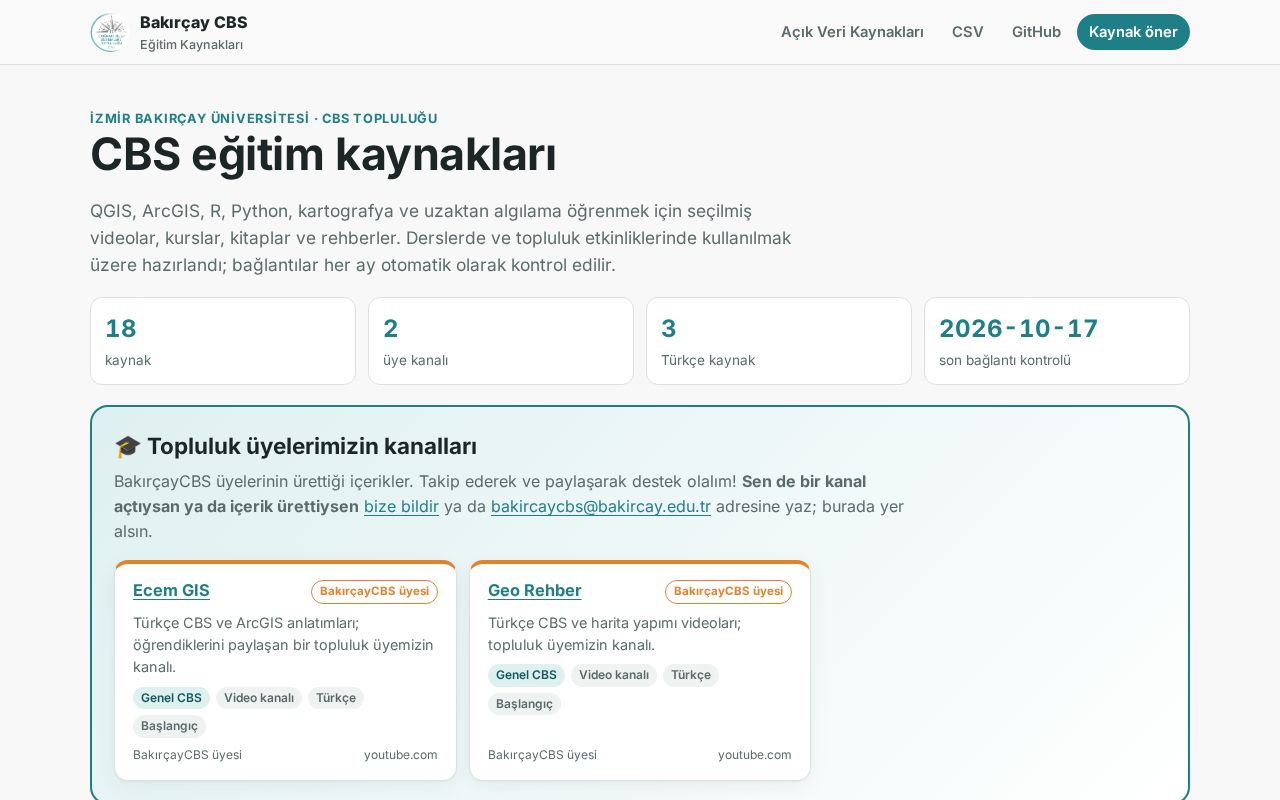Click Eğitim Kaynakları subtitle in header
The width and height of the screenshot is (1280, 800).
(x=191, y=45)
